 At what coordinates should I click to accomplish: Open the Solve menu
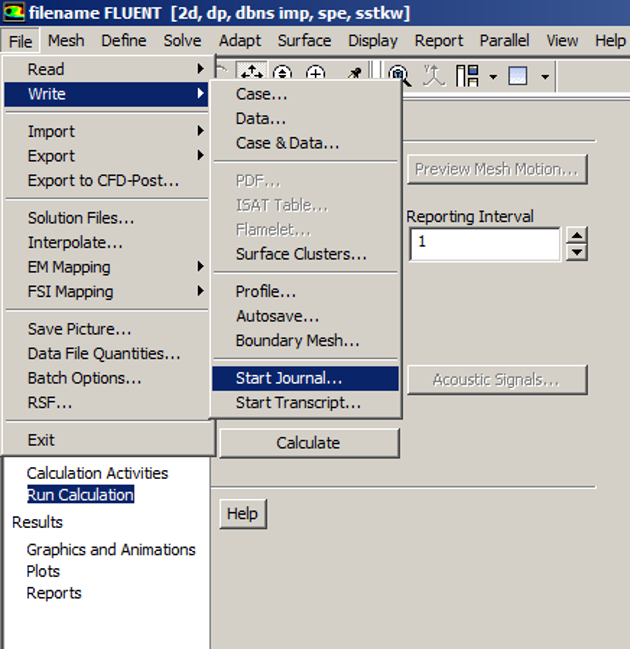[x=182, y=41]
